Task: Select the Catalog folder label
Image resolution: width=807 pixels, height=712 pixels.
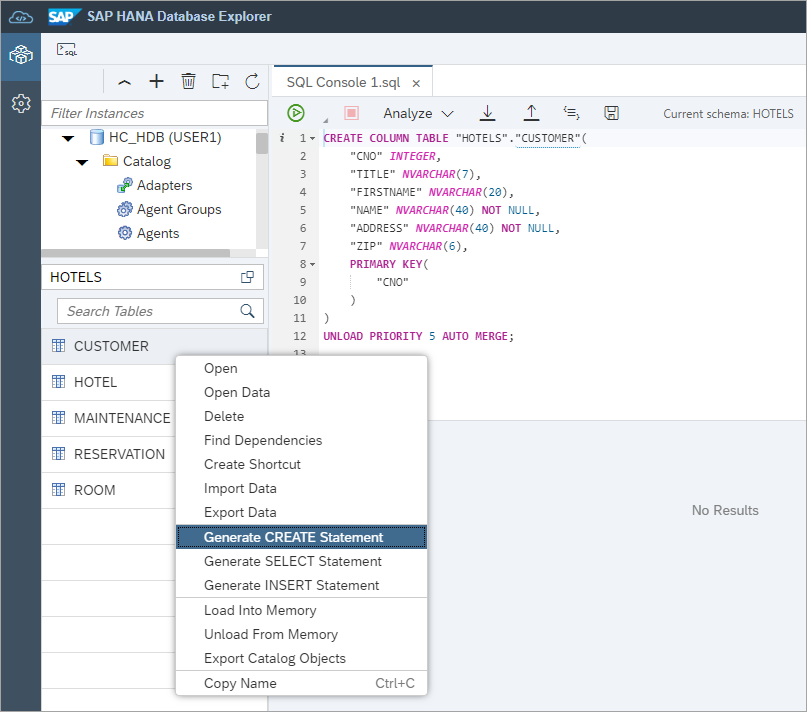Action: pos(147,162)
